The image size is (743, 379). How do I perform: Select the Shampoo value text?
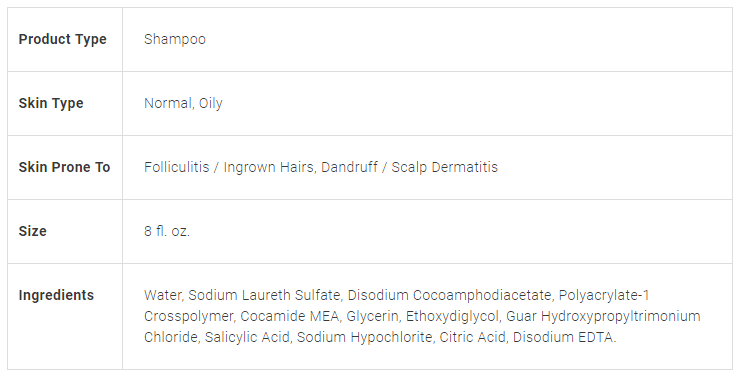[x=175, y=39]
